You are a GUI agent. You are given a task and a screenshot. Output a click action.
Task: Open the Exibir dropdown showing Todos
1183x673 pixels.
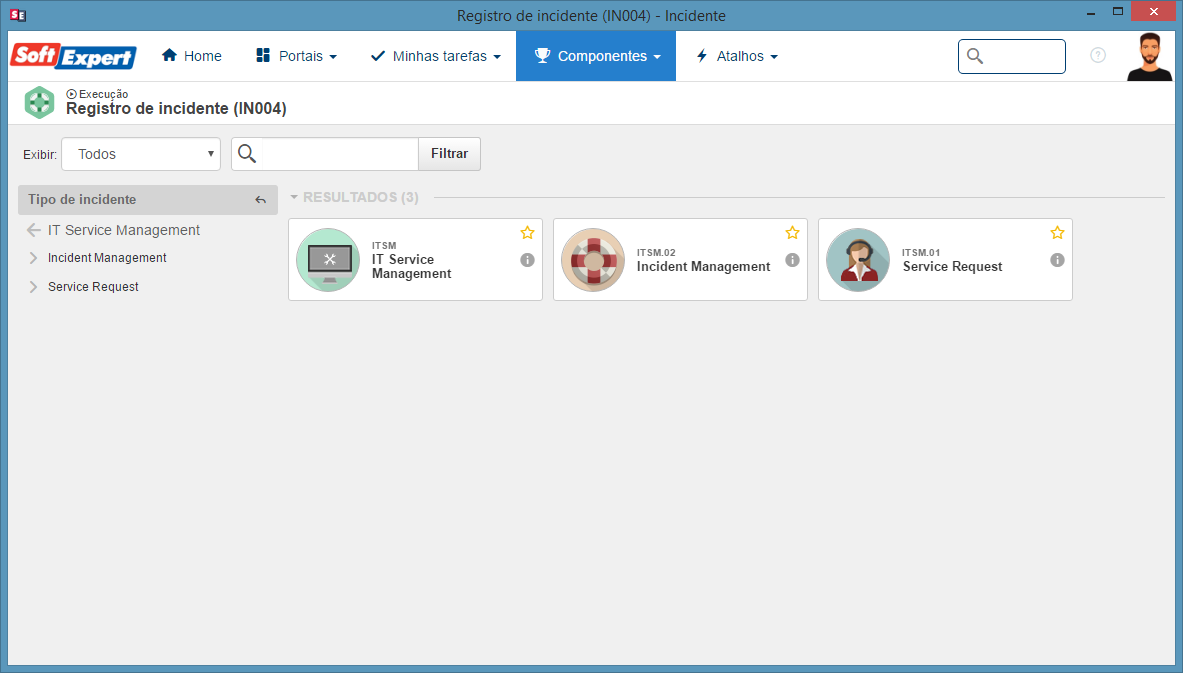[x=141, y=154]
